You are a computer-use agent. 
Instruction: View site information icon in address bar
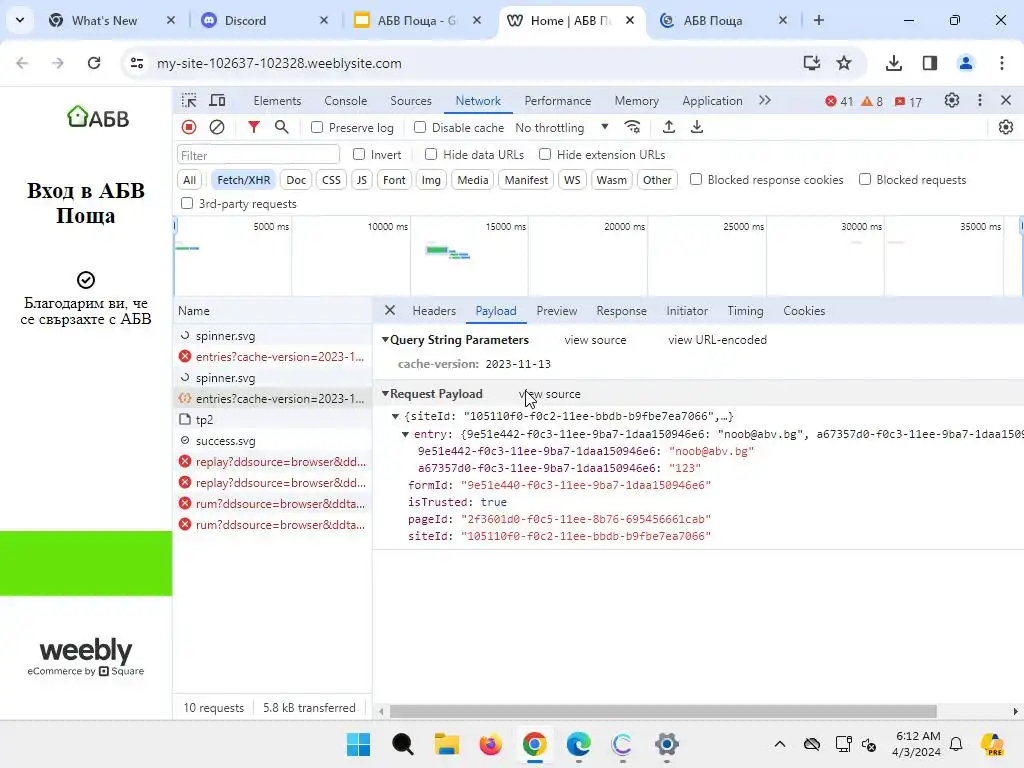click(x=136, y=63)
